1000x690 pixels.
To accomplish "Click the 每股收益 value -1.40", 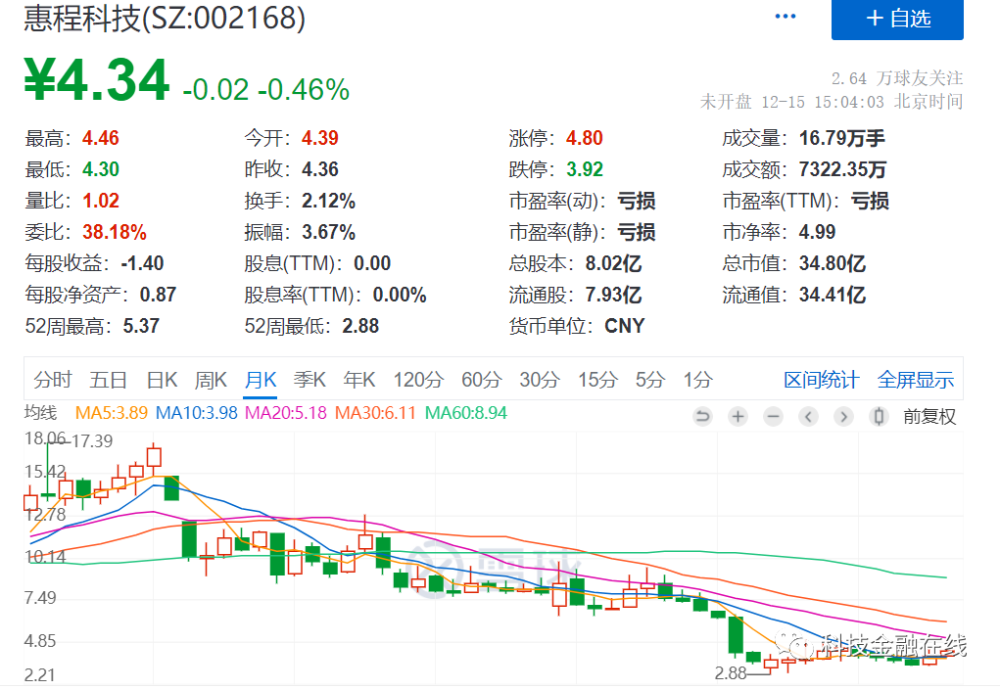I will coord(142,263).
